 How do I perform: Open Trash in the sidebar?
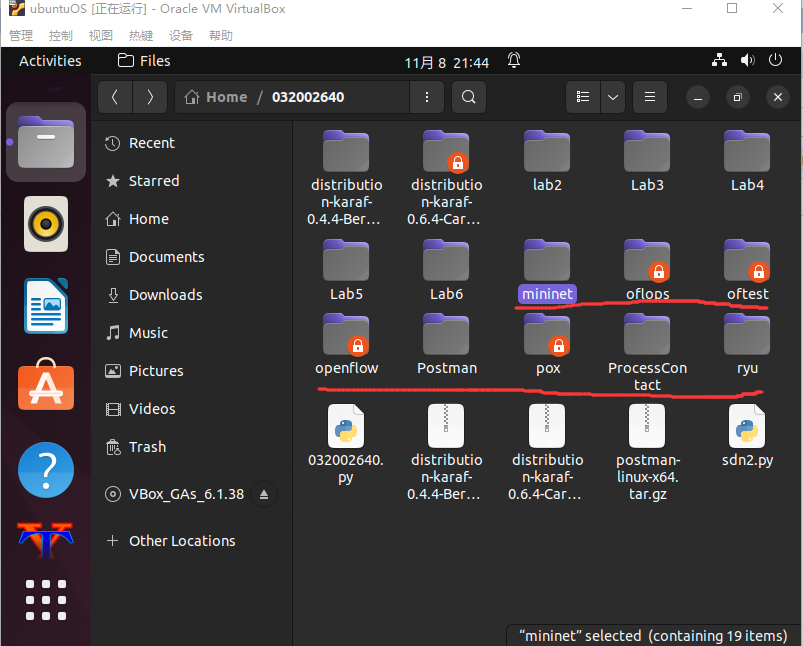coord(192,447)
